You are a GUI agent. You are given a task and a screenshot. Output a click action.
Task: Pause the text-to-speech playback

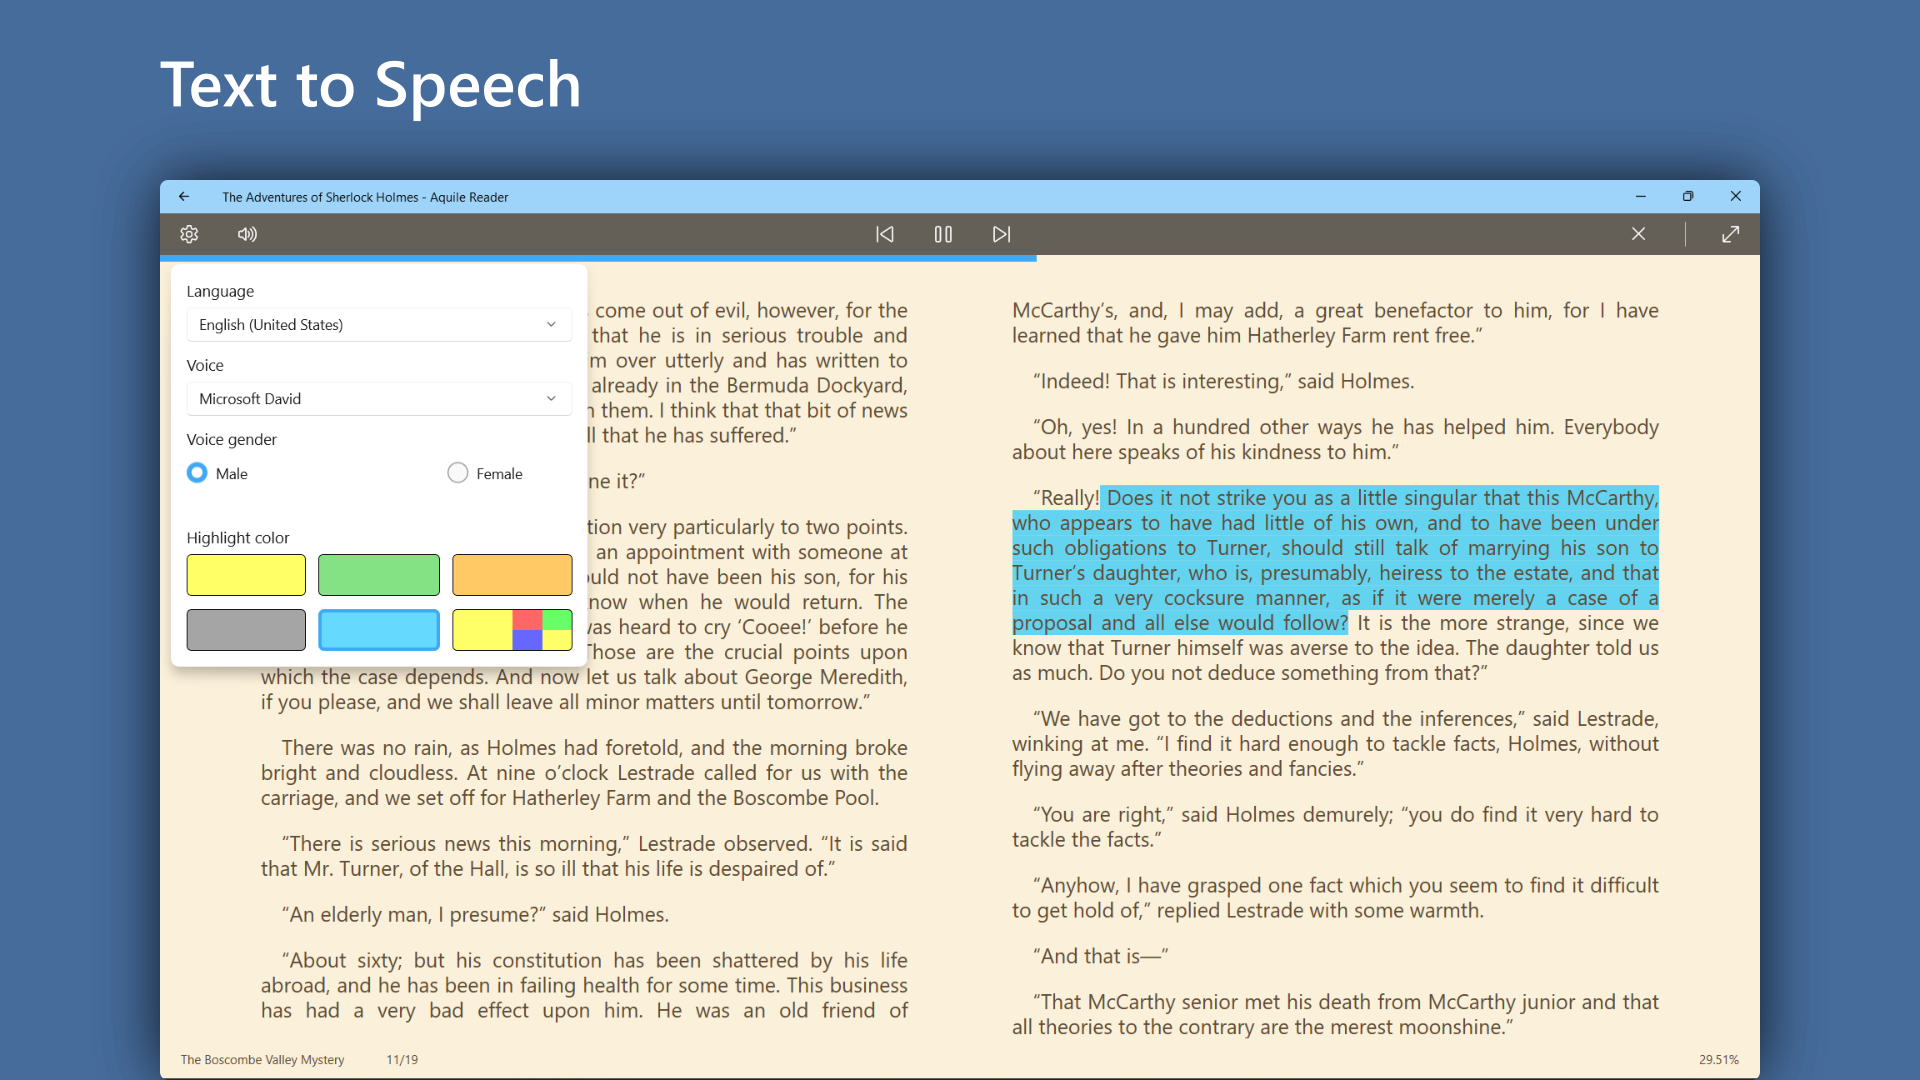click(943, 234)
